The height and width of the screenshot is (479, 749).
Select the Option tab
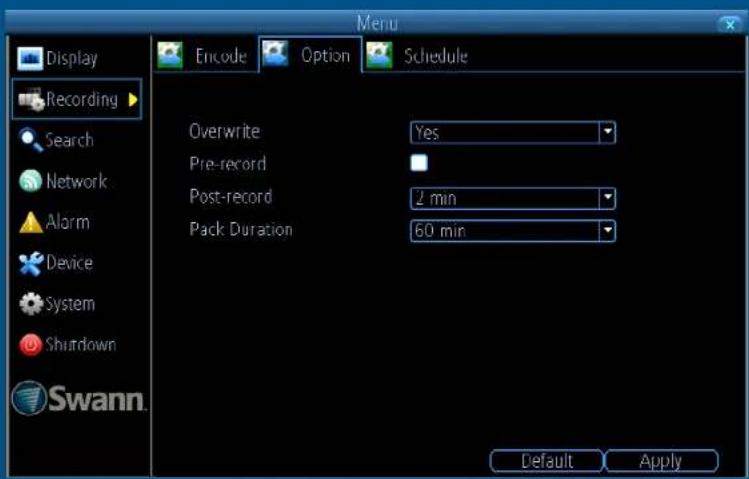(310, 54)
